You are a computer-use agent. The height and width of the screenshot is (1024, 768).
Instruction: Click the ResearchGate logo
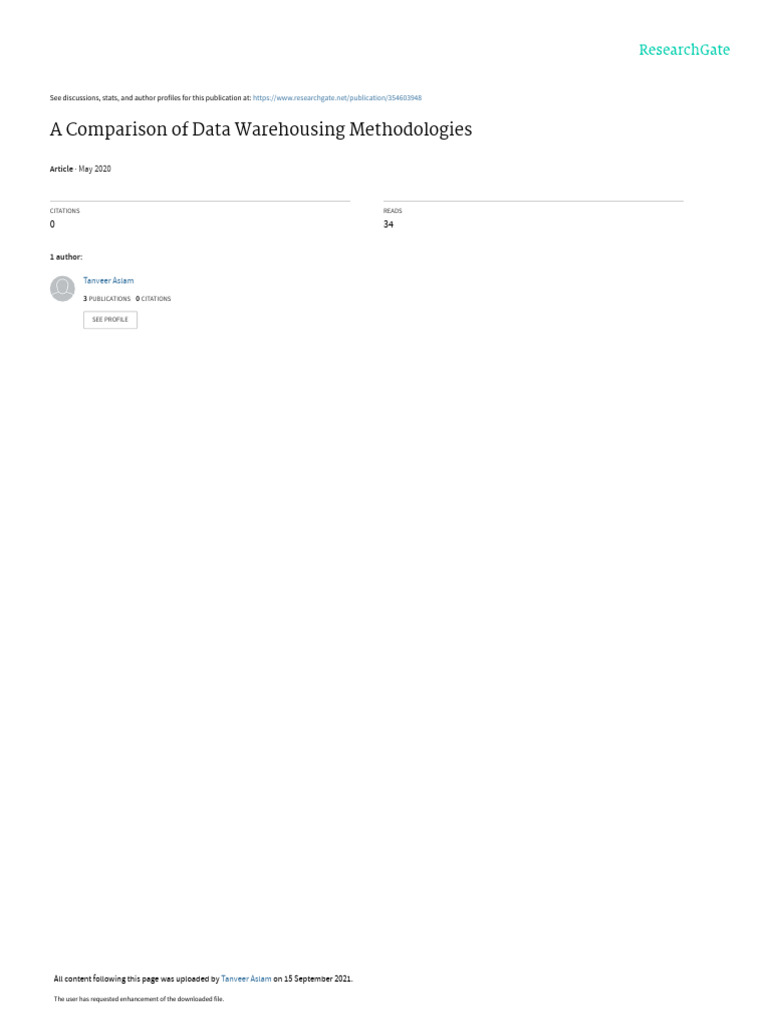pyautogui.click(x=684, y=50)
